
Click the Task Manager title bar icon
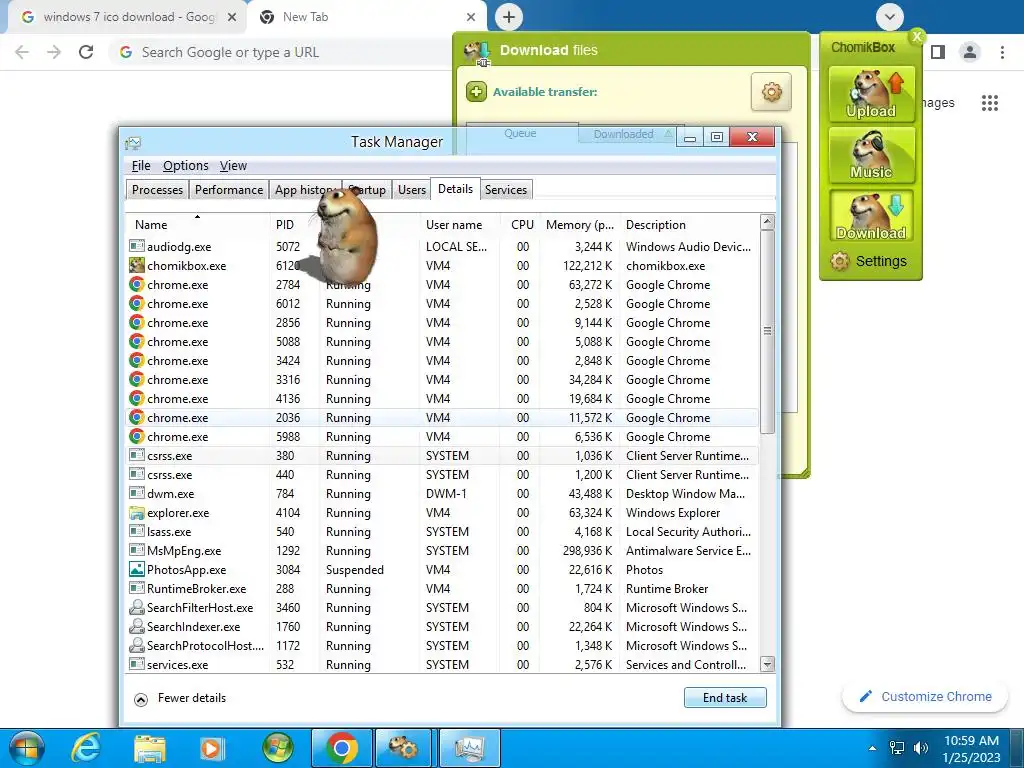[x=133, y=142]
